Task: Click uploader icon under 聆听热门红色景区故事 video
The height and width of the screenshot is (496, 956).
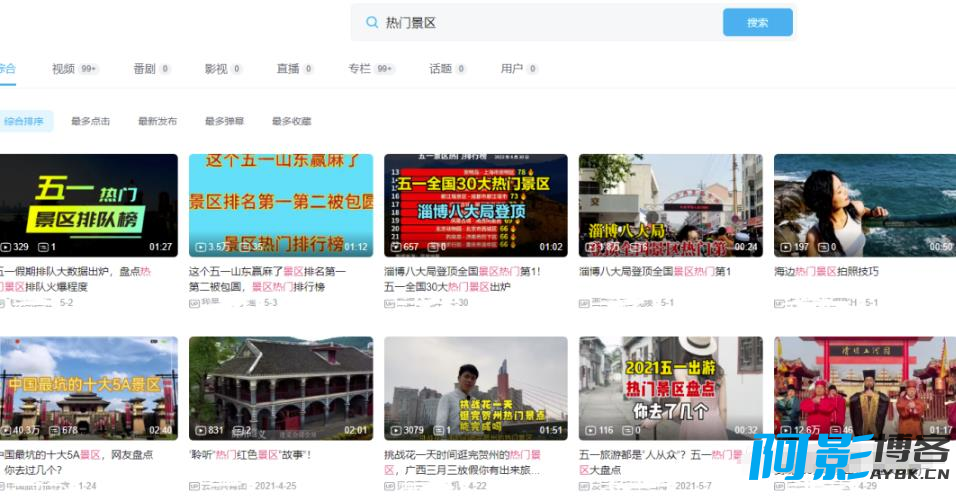Action: click(x=194, y=486)
